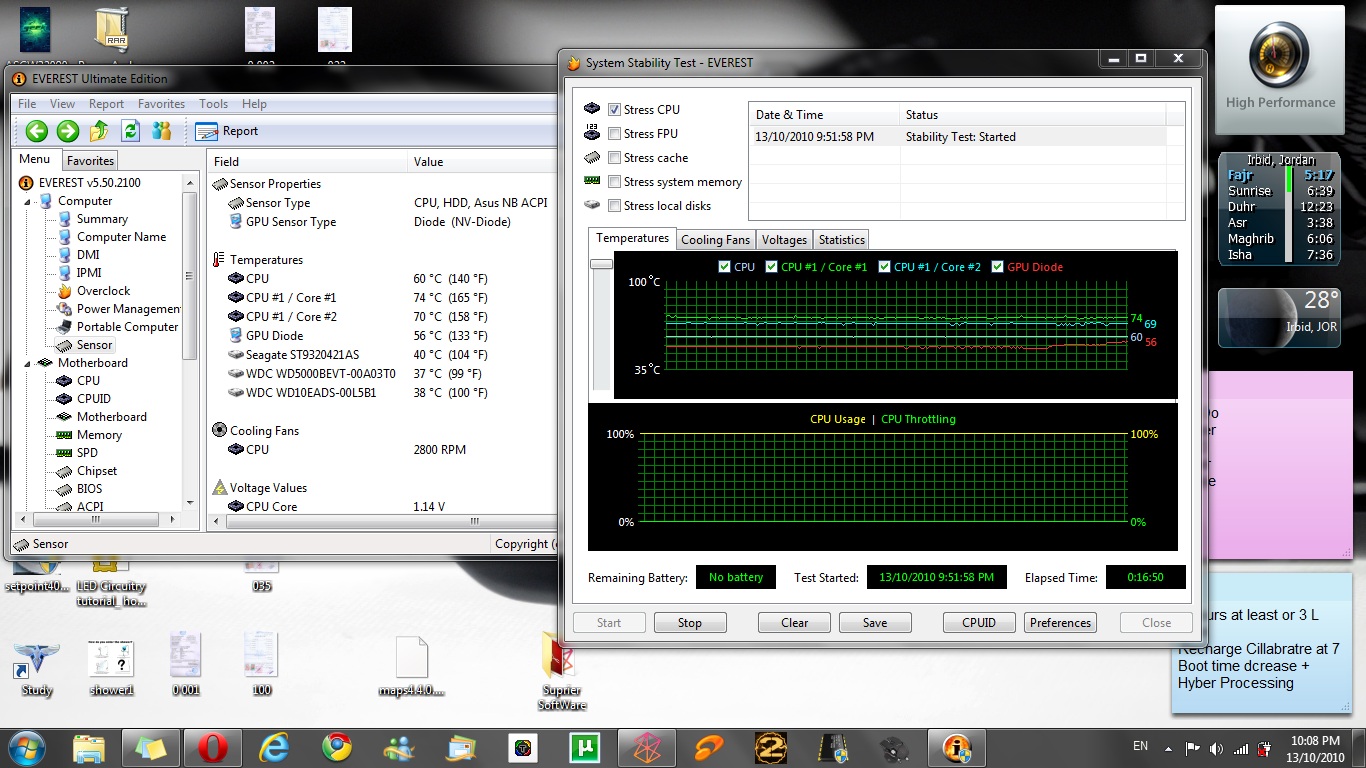This screenshot has height=768, width=1366.
Task: Select the Overclock flame item in tree
Action: 94,291
